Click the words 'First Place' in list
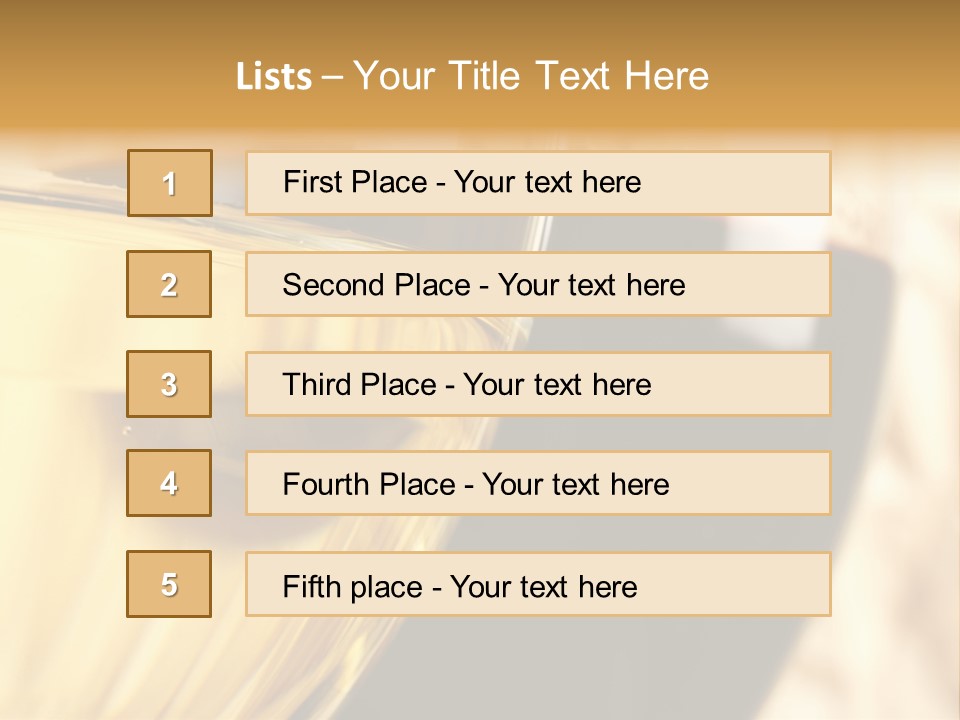The height and width of the screenshot is (720, 960). (355, 182)
